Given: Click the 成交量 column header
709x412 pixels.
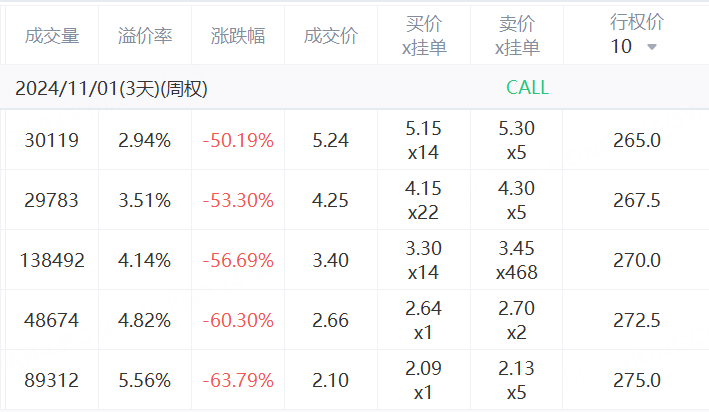Looking at the screenshot, I should [51, 36].
